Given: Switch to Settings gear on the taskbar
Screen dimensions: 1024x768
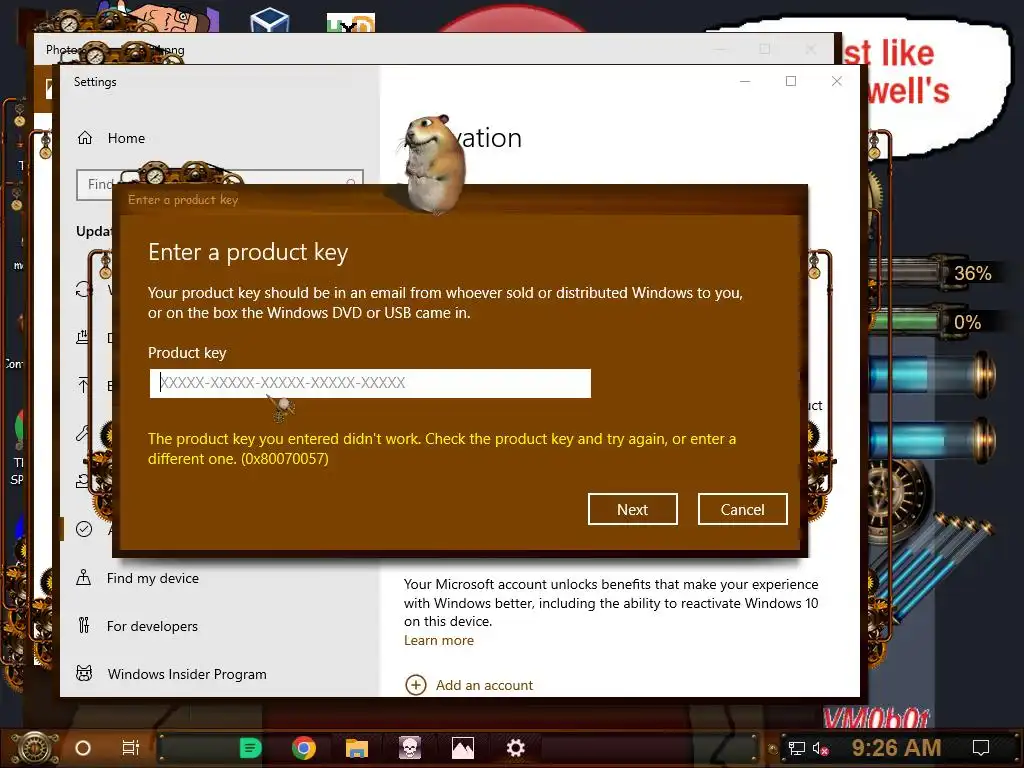Looking at the screenshot, I should click(x=516, y=748).
